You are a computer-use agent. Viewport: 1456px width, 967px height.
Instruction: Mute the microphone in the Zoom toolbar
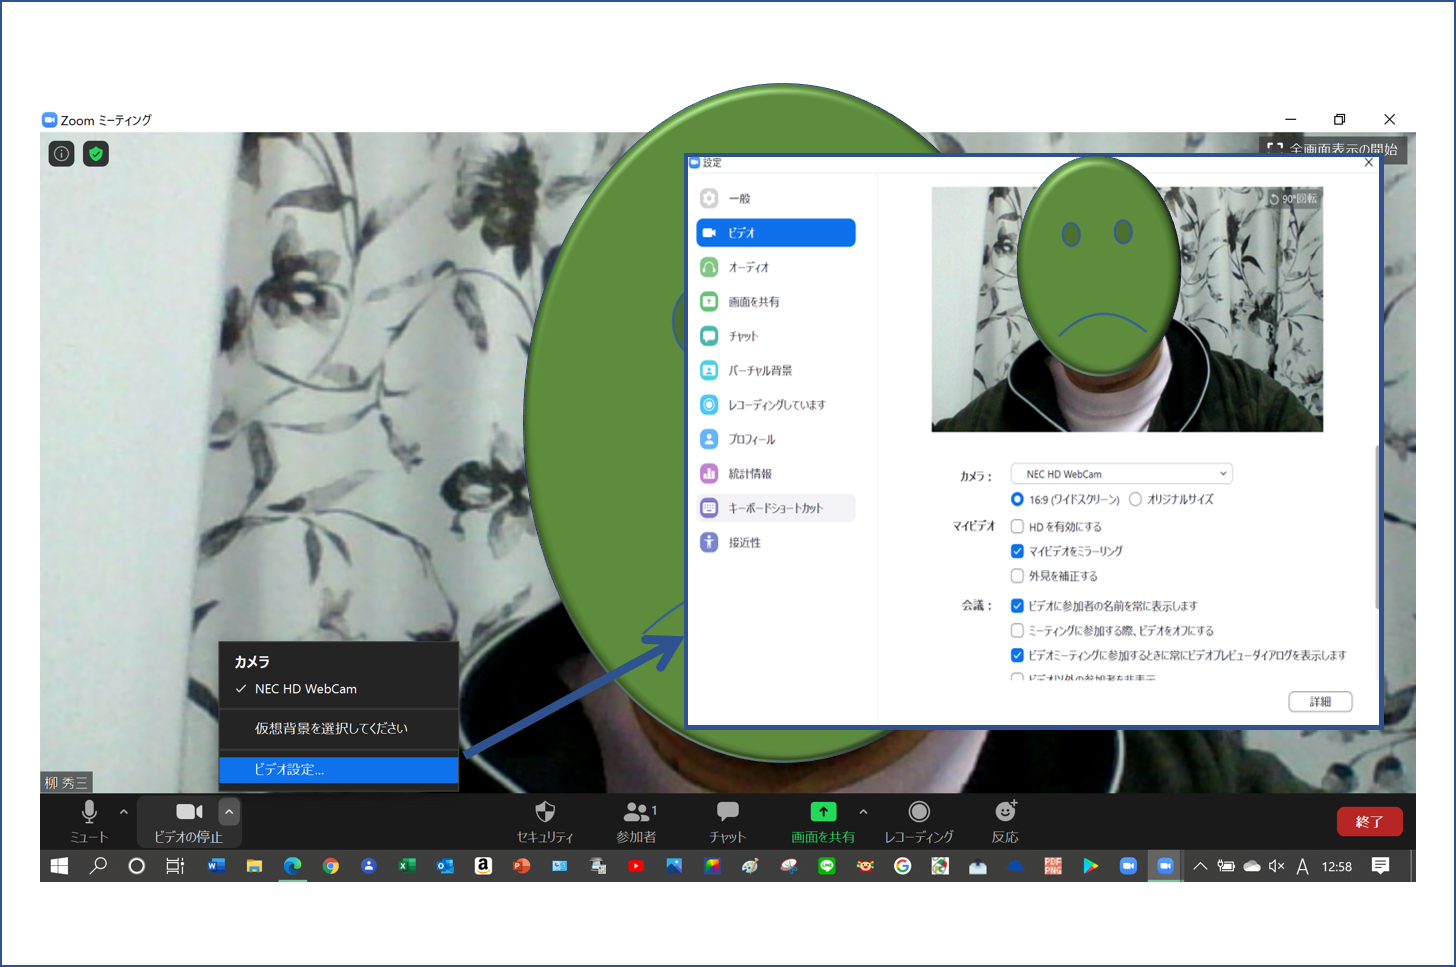tap(89, 821)
